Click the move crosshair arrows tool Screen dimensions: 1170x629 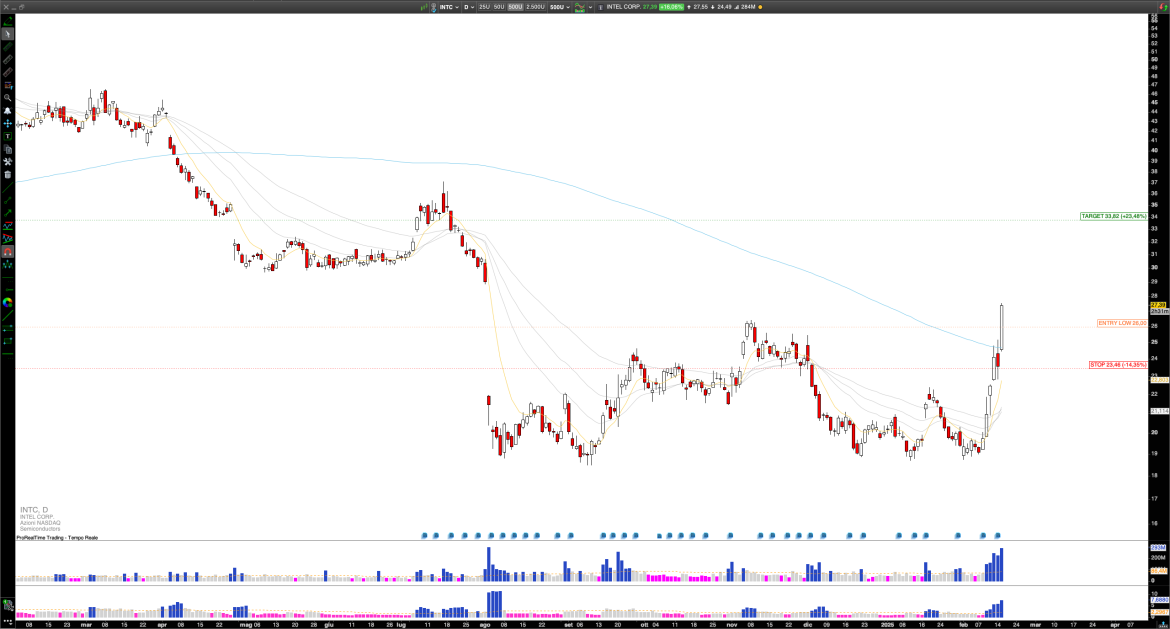(8, 123)
